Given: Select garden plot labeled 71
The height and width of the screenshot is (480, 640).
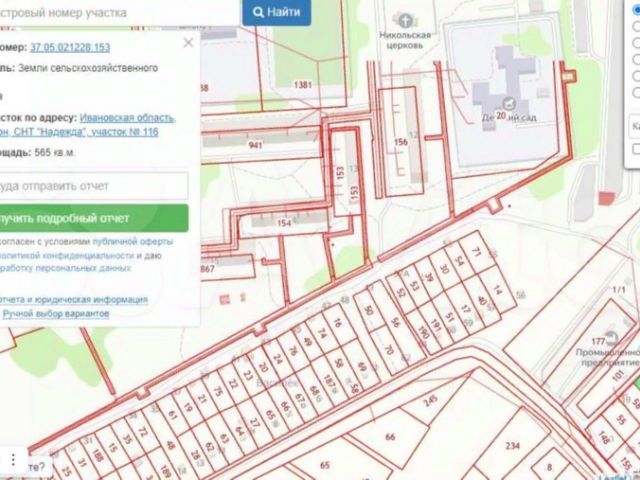Looking at the screenshot, I should pyautogui.click(x=476, y=252).
